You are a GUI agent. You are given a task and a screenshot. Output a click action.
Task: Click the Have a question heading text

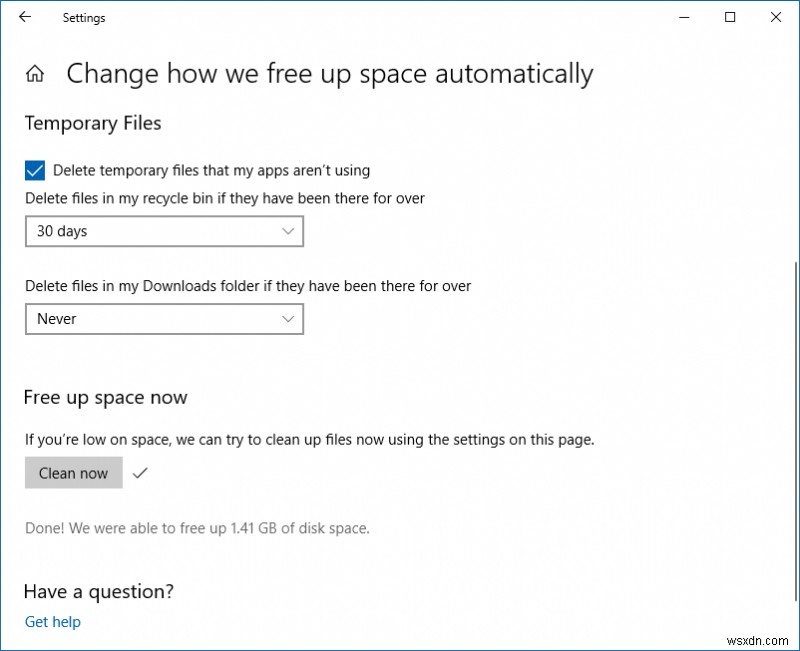click(x=97, y=591)
